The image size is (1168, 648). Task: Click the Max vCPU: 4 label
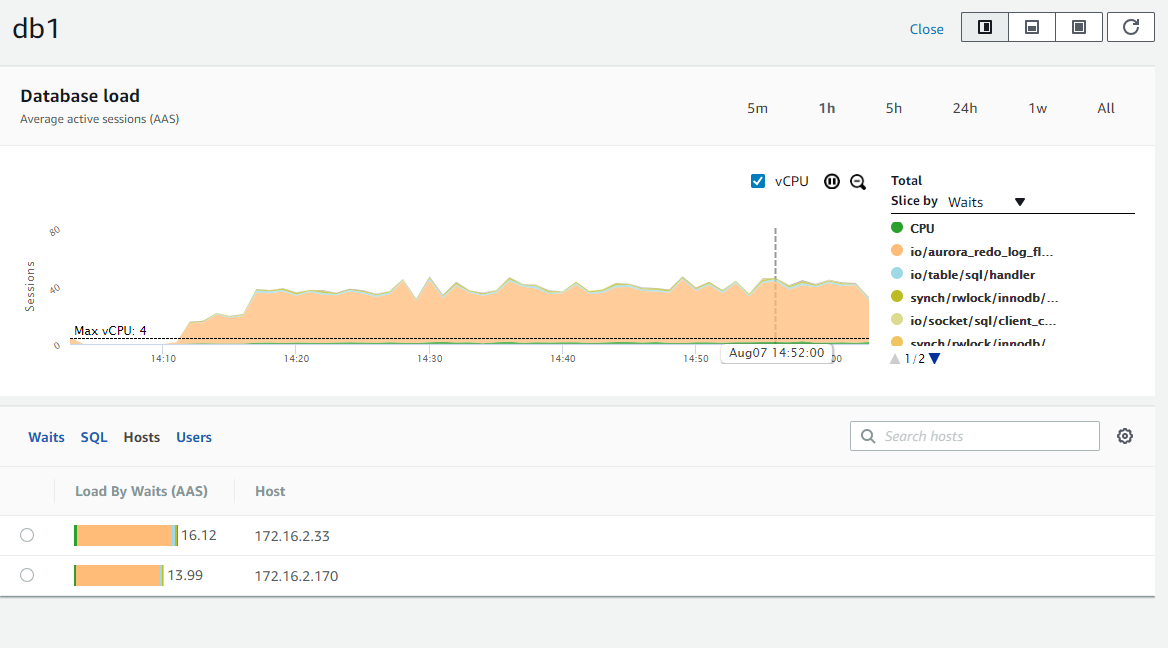point(110,331)
